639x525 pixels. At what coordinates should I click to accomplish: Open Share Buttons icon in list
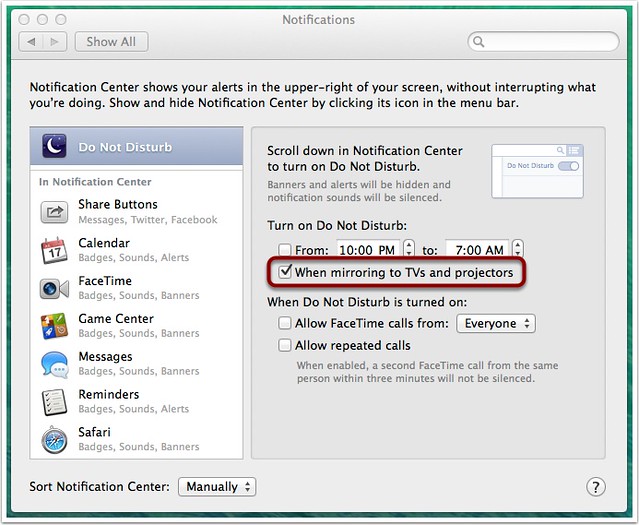(54, 212)
